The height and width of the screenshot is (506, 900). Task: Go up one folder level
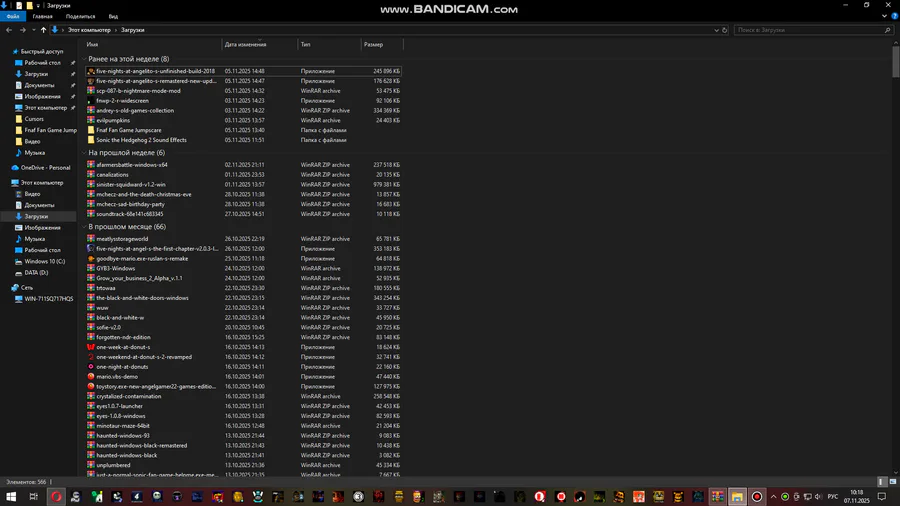[x=43, y=30]
